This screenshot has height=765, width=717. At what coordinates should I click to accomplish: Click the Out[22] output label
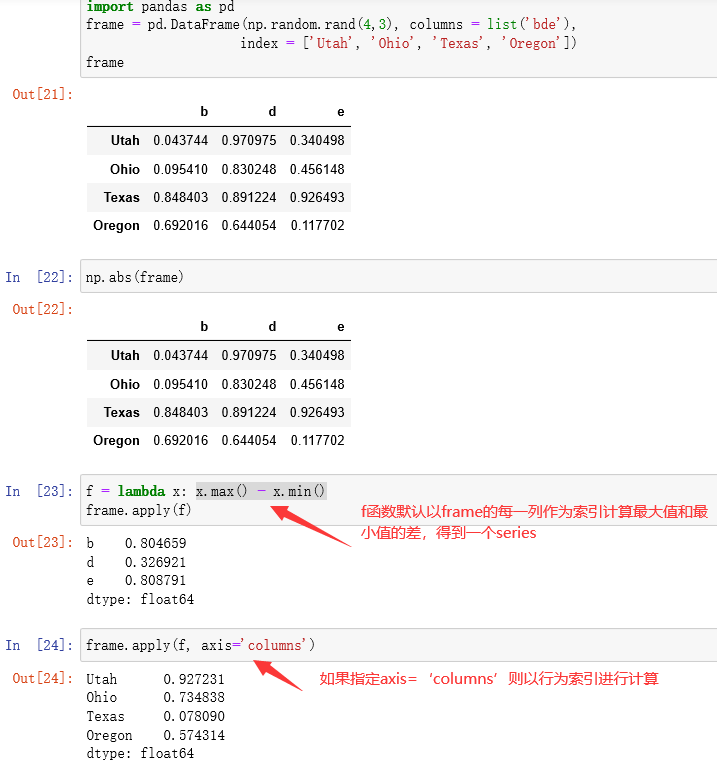[x=42, y=309]
